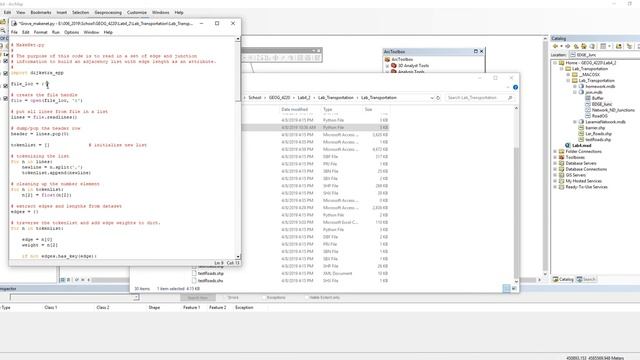Open the Run menu in the Python editor

coord(56,32)
